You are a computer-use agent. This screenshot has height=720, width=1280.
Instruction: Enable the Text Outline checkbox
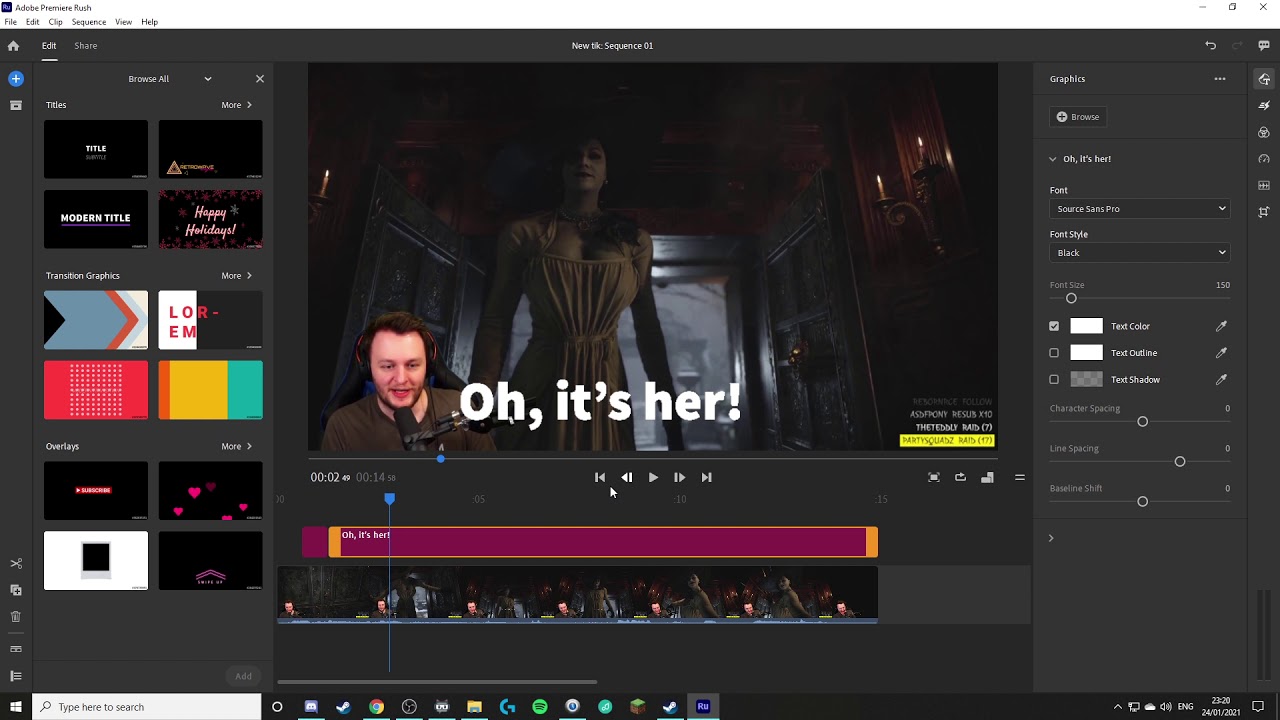point(1054,353)
